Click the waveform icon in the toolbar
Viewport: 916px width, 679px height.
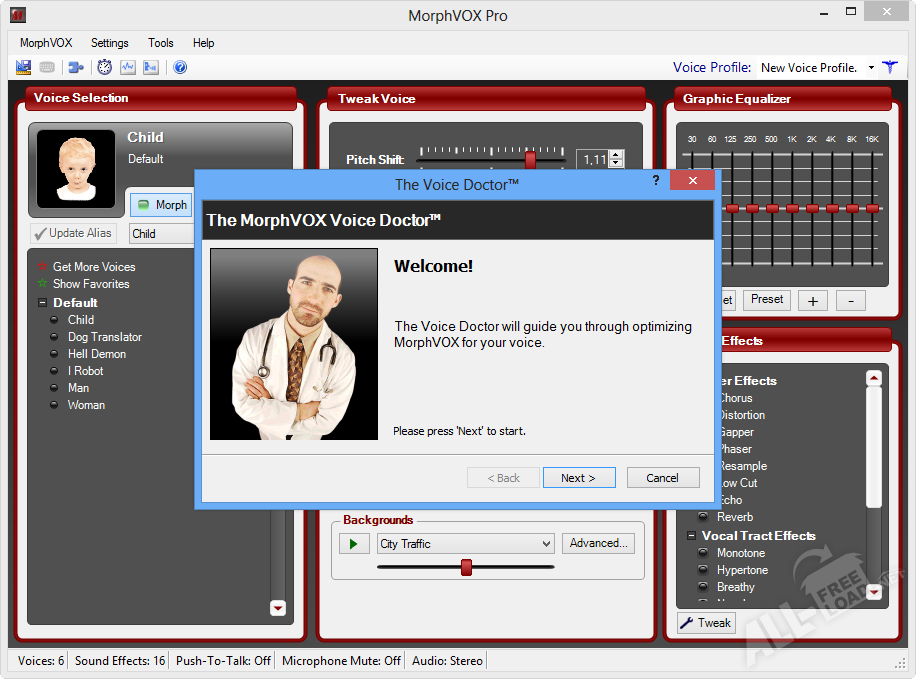[x=128, y=67]
